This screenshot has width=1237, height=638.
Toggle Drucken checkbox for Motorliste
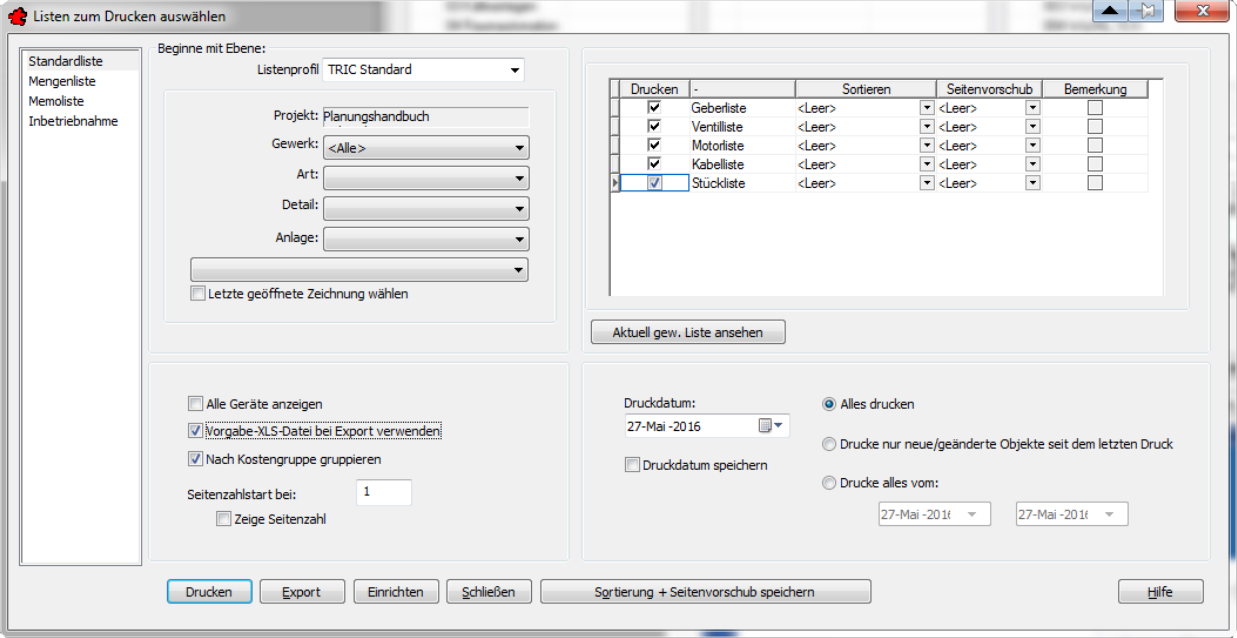[654, 146]
